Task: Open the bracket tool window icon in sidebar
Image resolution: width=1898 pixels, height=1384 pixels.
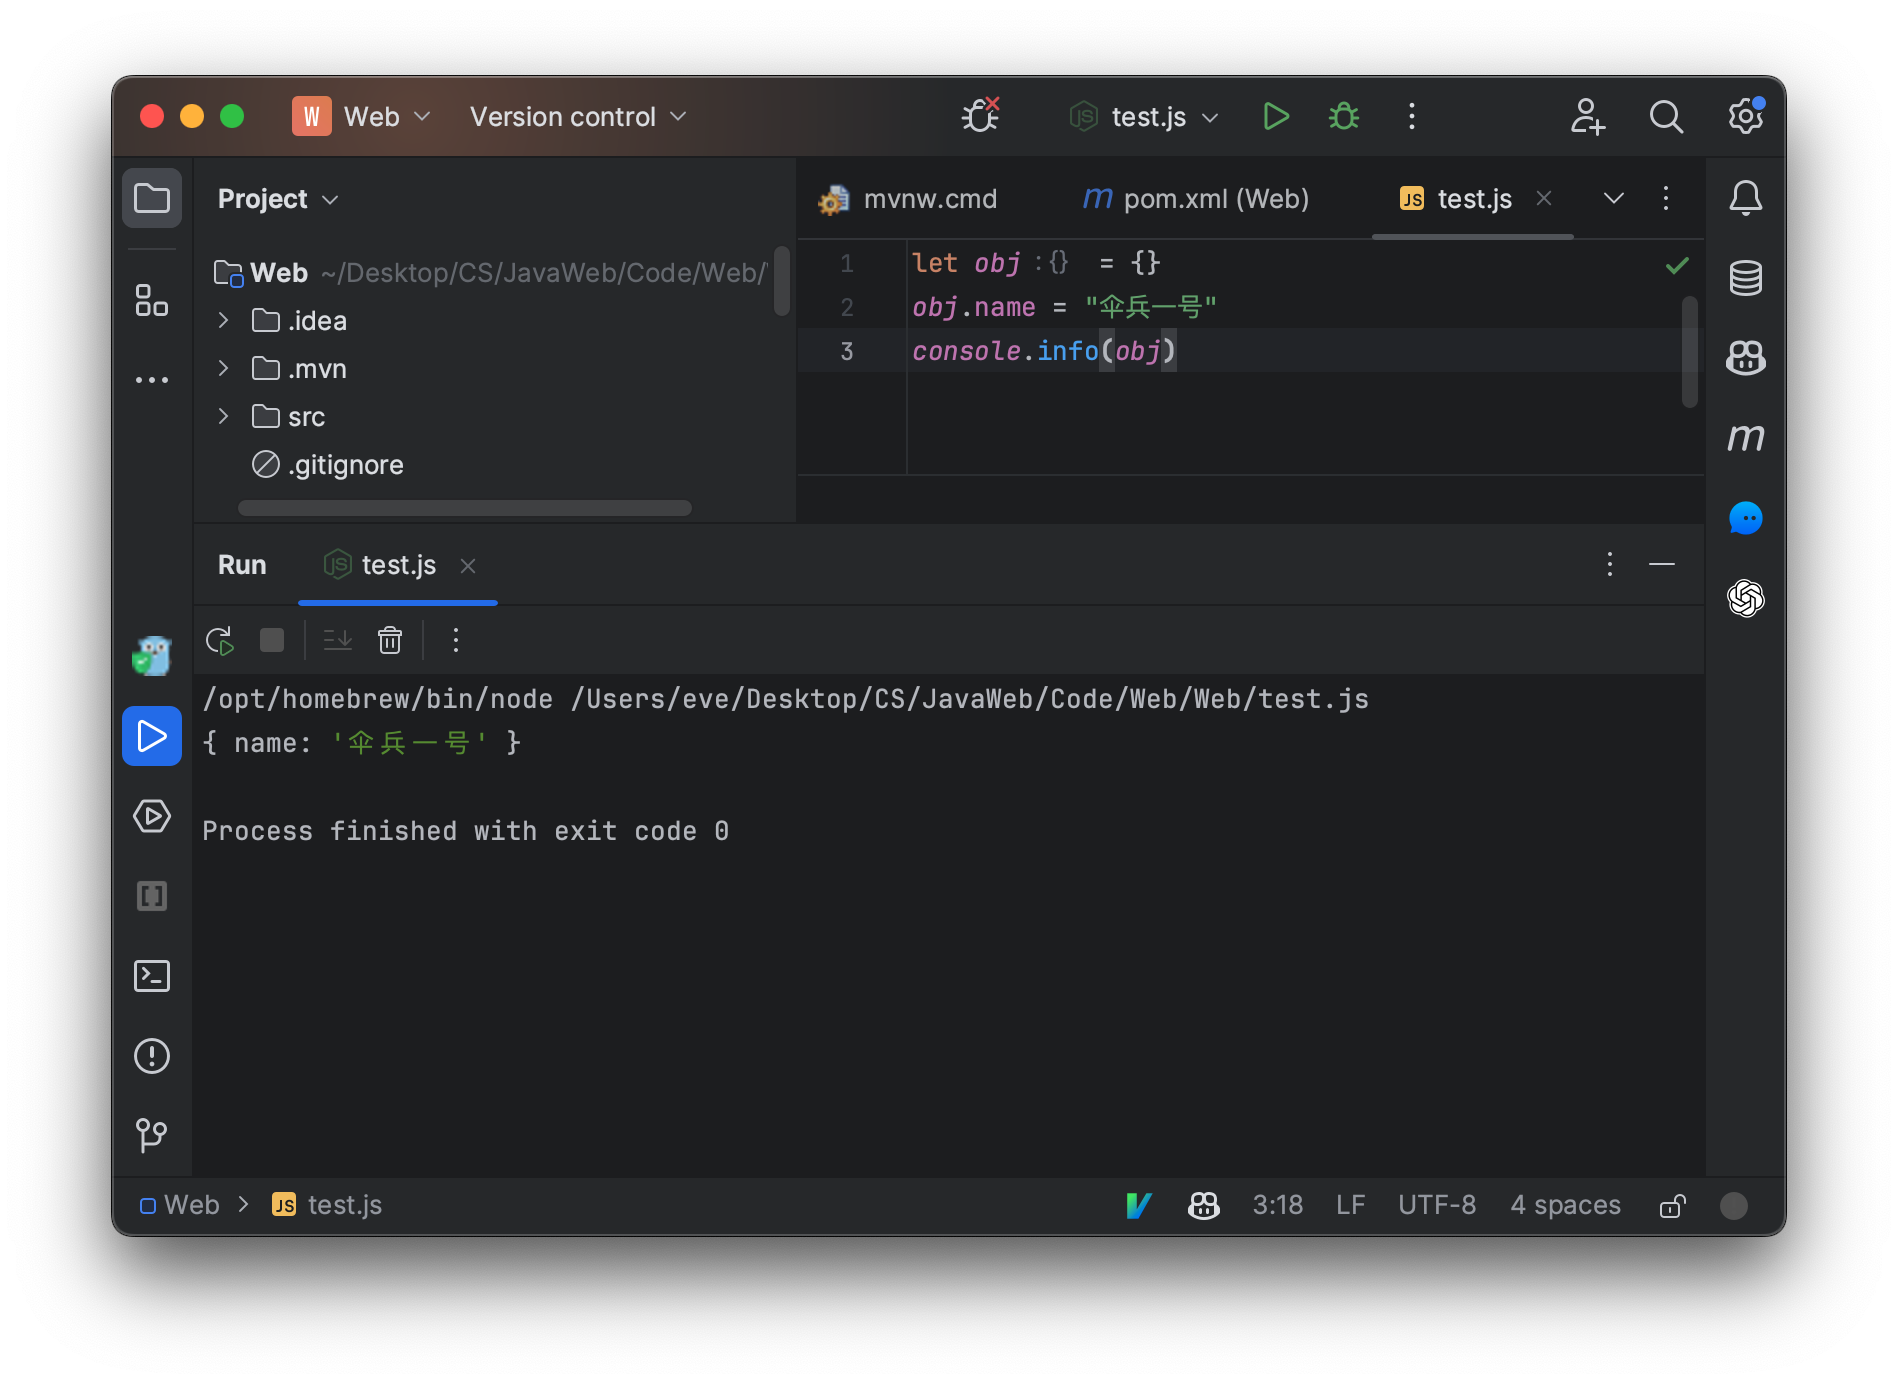Action: [152, 896]
